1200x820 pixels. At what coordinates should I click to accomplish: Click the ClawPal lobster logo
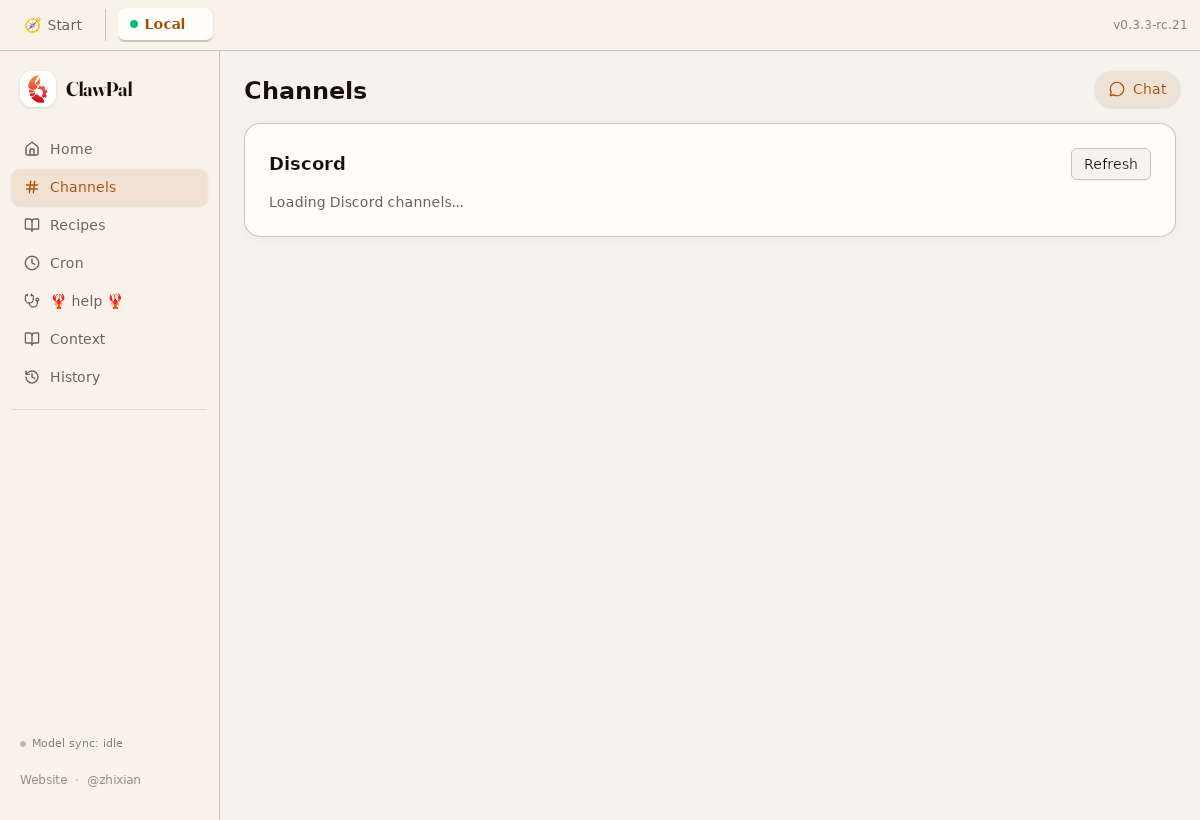(x=38, y=89)
